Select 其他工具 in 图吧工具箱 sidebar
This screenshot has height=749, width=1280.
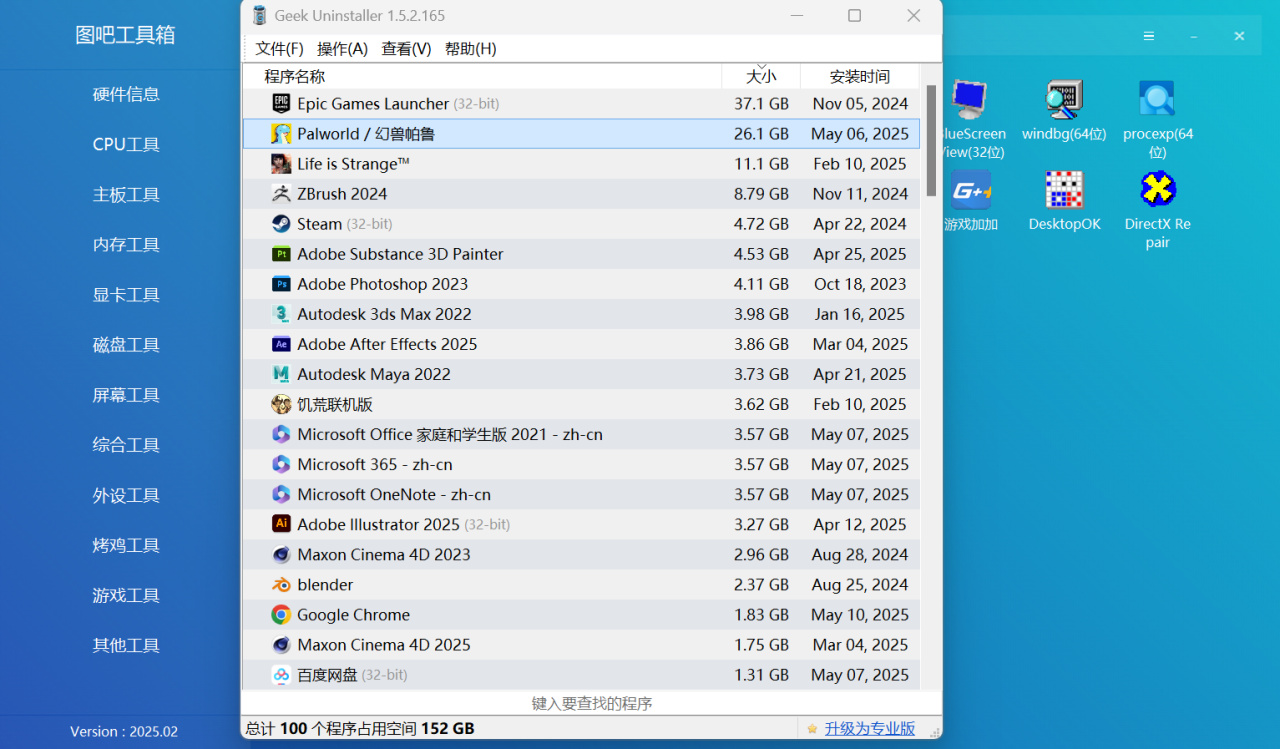click(126, 645)
